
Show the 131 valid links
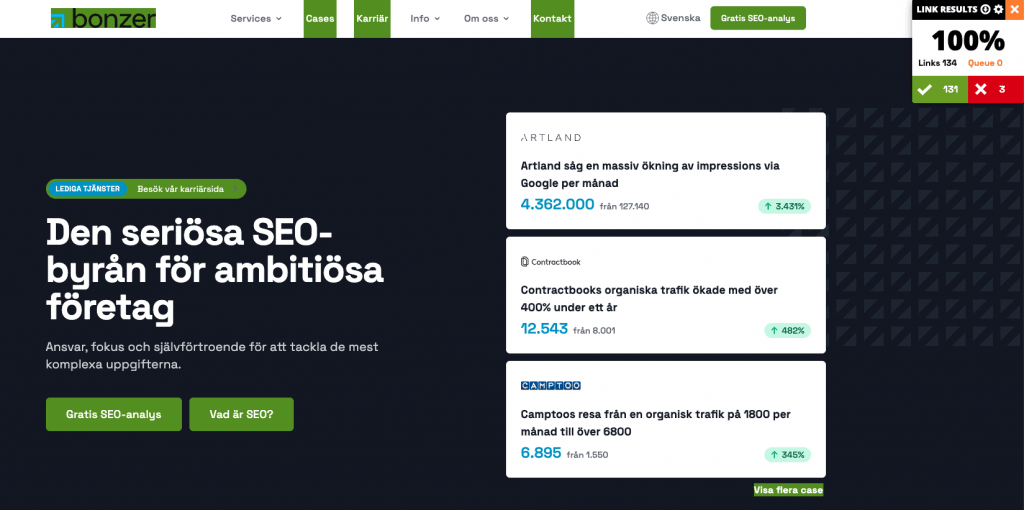click(939, 89)
